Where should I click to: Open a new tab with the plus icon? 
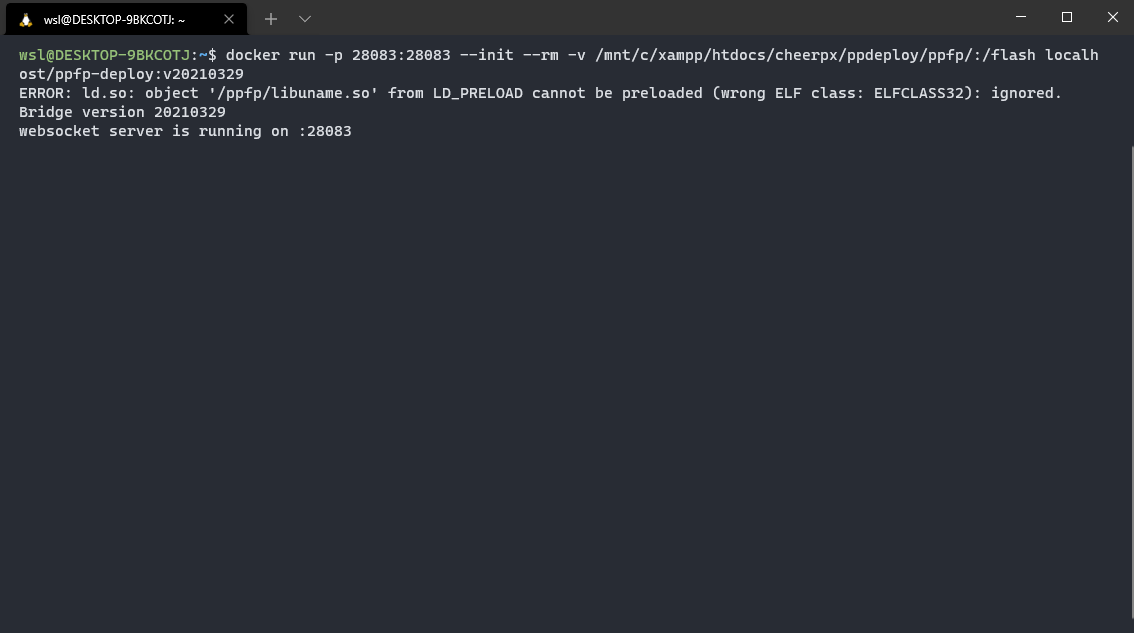(270, 20)
